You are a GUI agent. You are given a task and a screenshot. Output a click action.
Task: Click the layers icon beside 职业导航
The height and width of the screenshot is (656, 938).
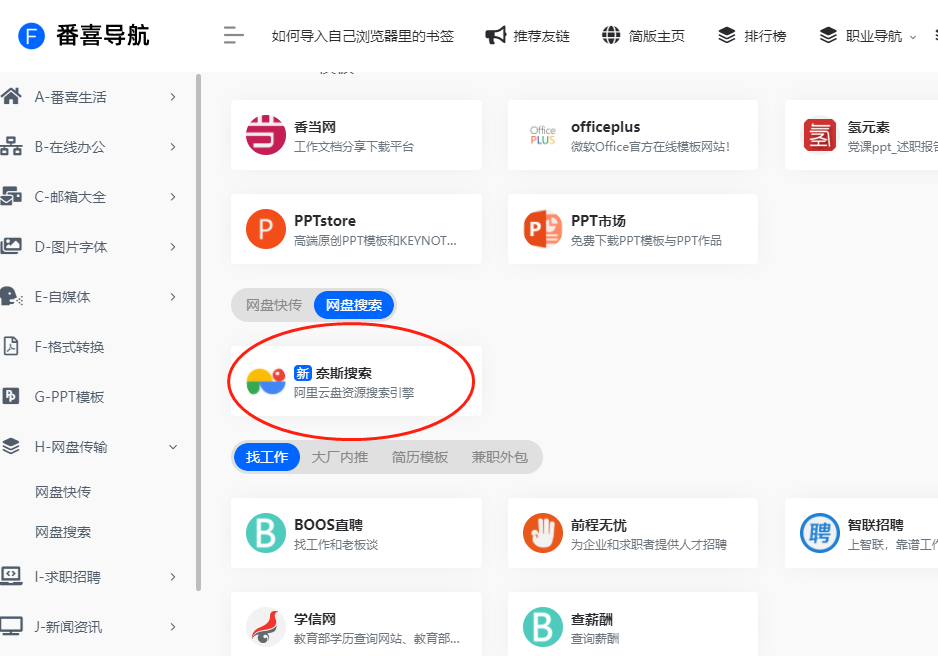829,35
